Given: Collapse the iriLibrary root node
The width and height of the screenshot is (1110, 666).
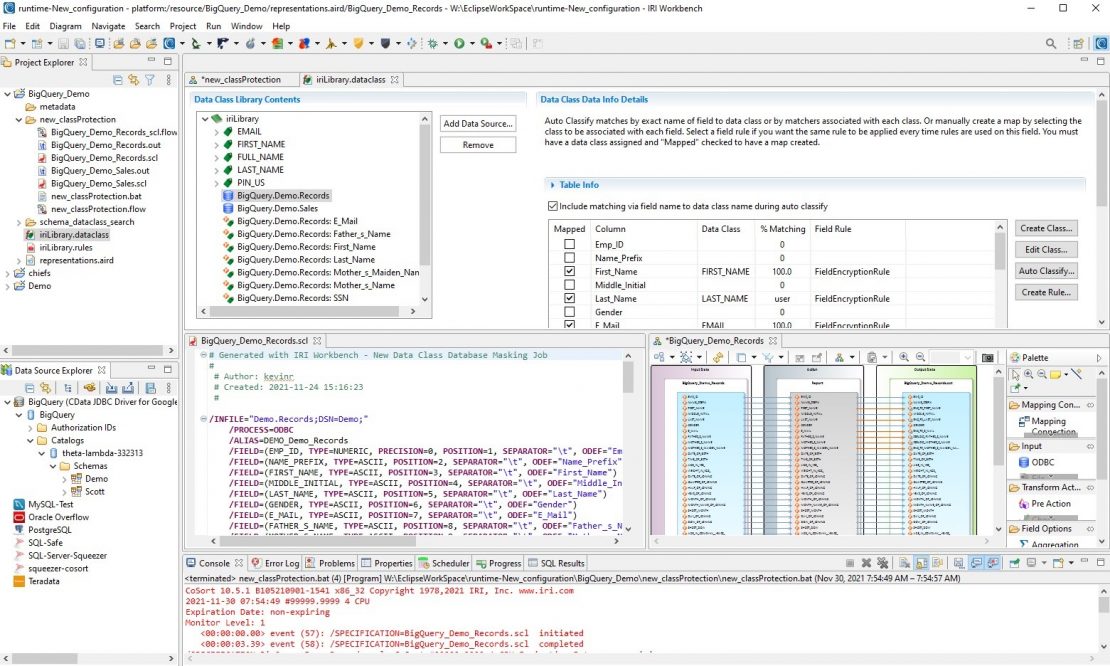Looking at the screenshot, I should (205, 119).
